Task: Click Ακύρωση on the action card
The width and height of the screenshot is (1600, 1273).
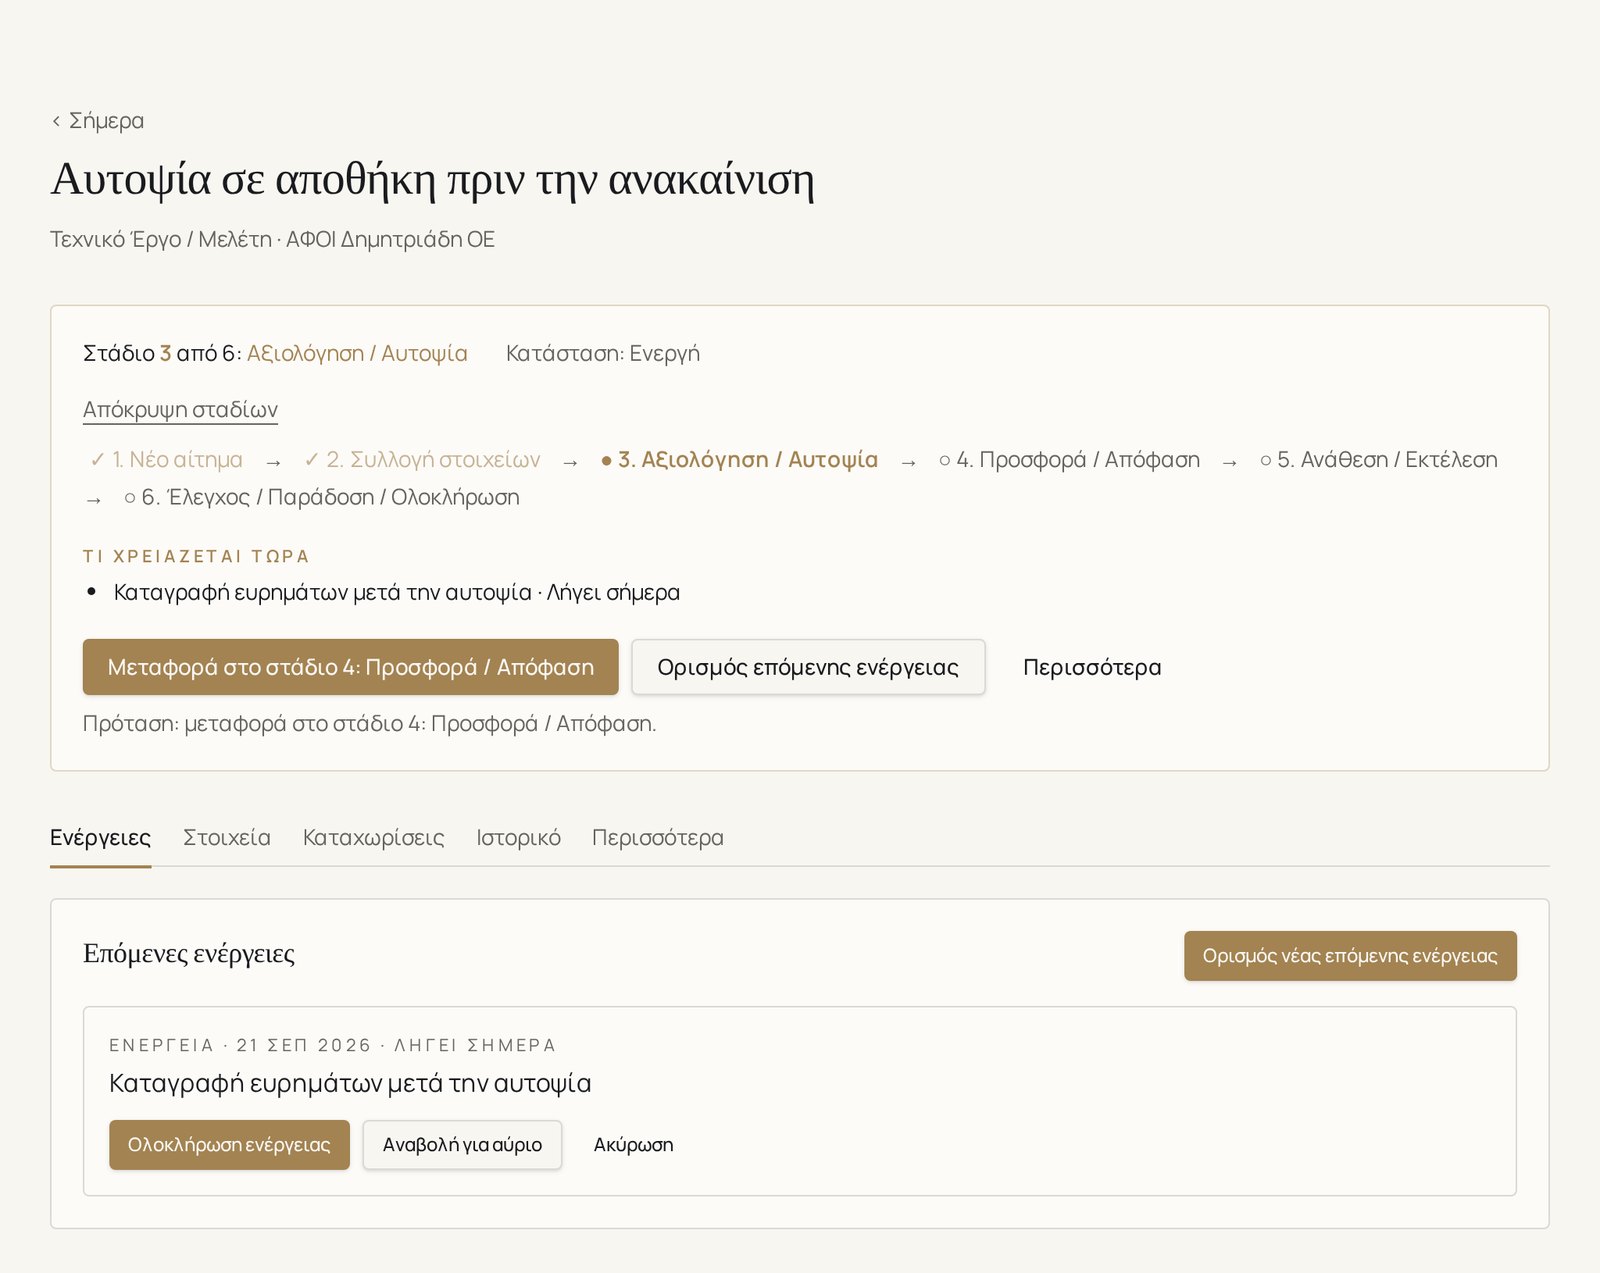Action: 634,1145
